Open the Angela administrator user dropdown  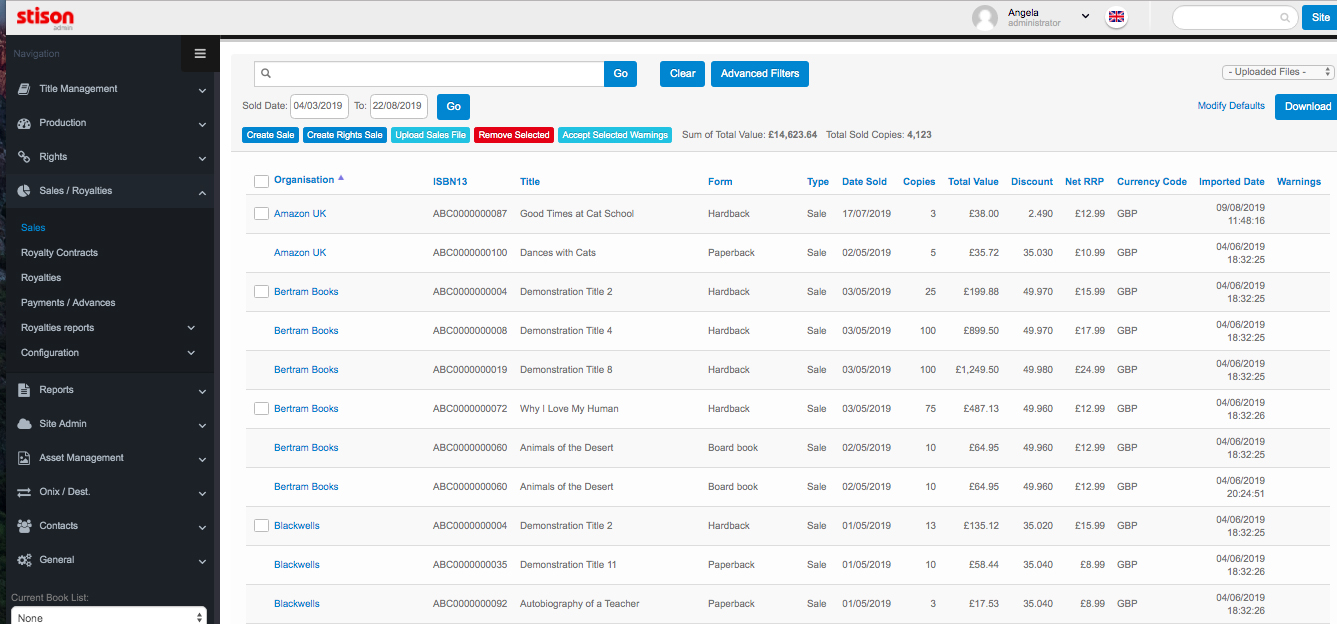click(1085, 17)
